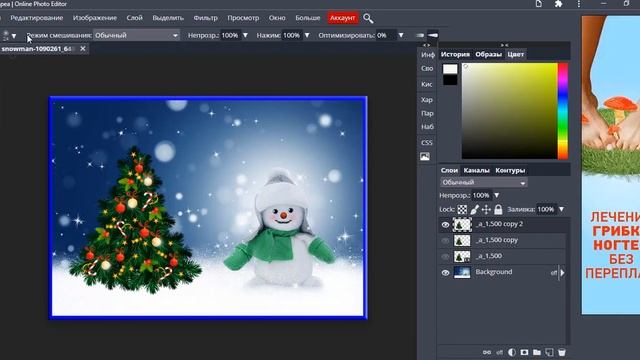The image size is (640, 360).
Task: Open the Выделить menu
Action: tap(168, 18)
